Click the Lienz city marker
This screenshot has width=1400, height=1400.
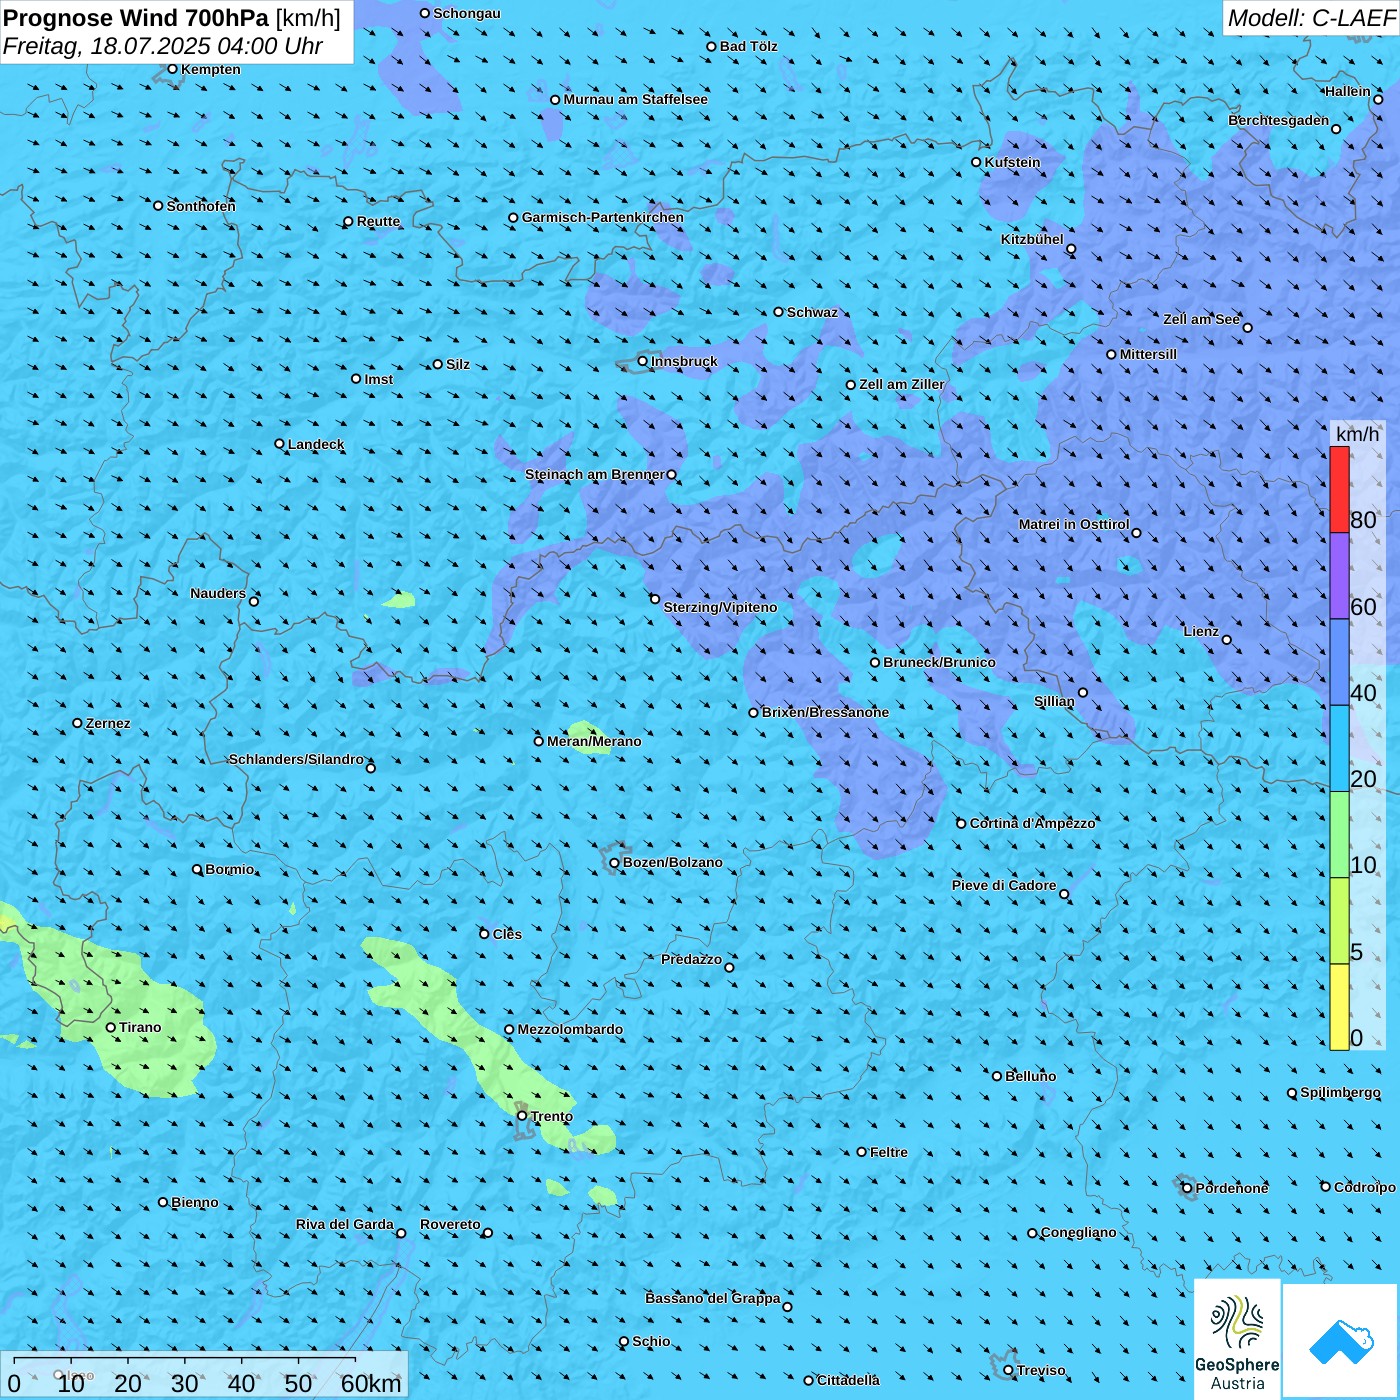pos(1227,640)
